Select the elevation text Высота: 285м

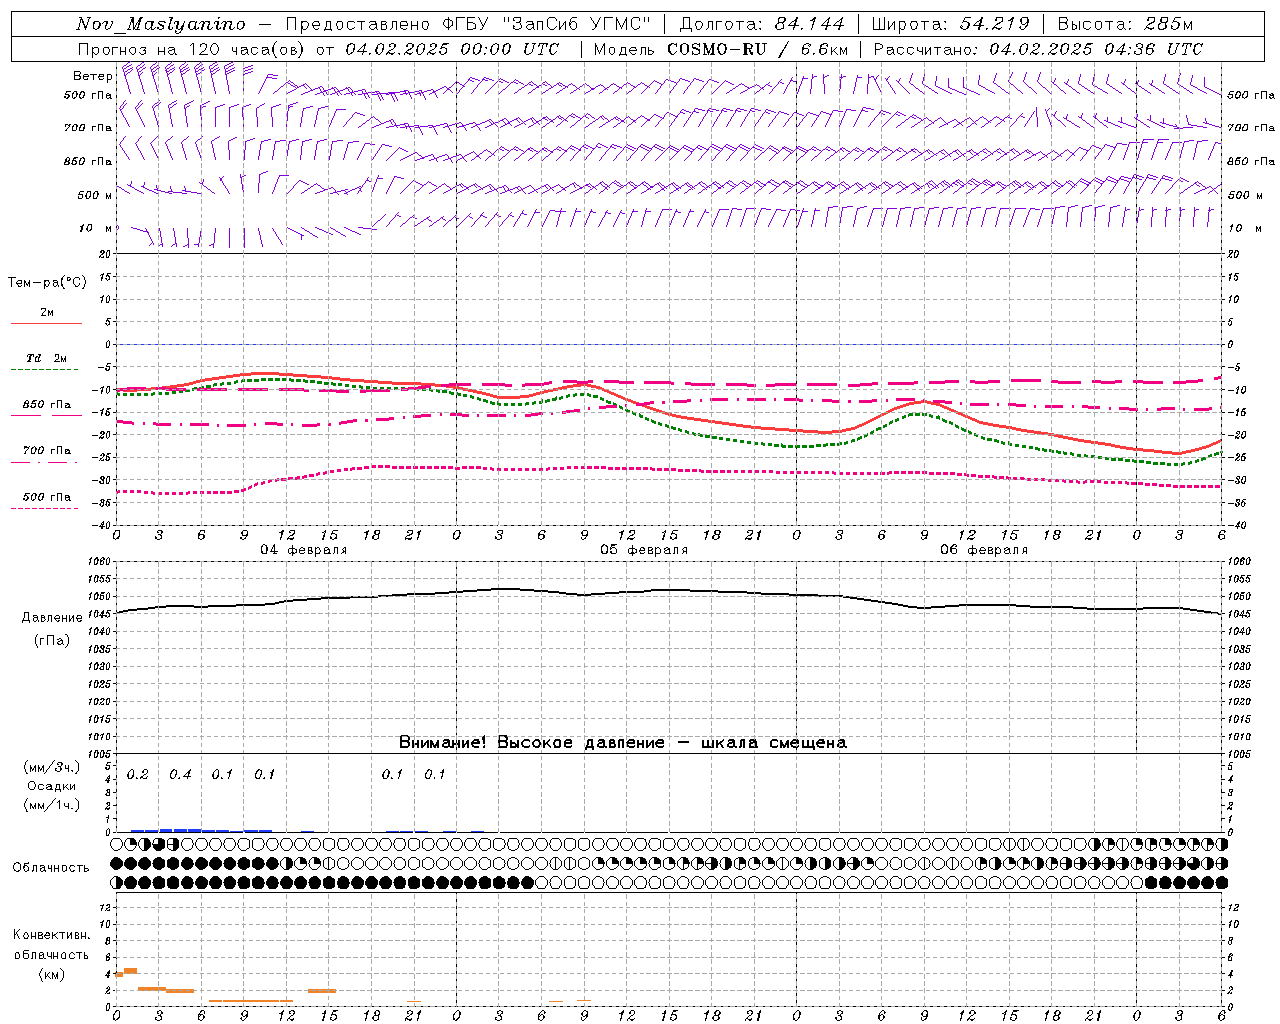point(1126,24)
